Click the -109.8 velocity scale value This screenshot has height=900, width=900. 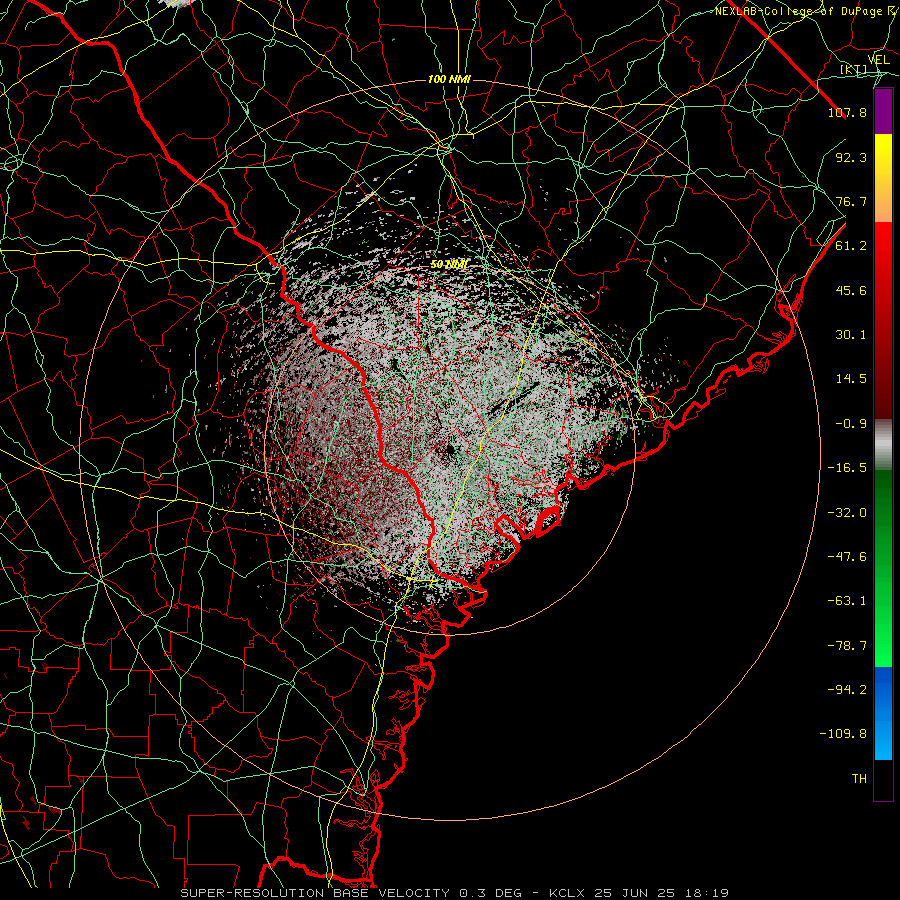[x=844, y=734]
